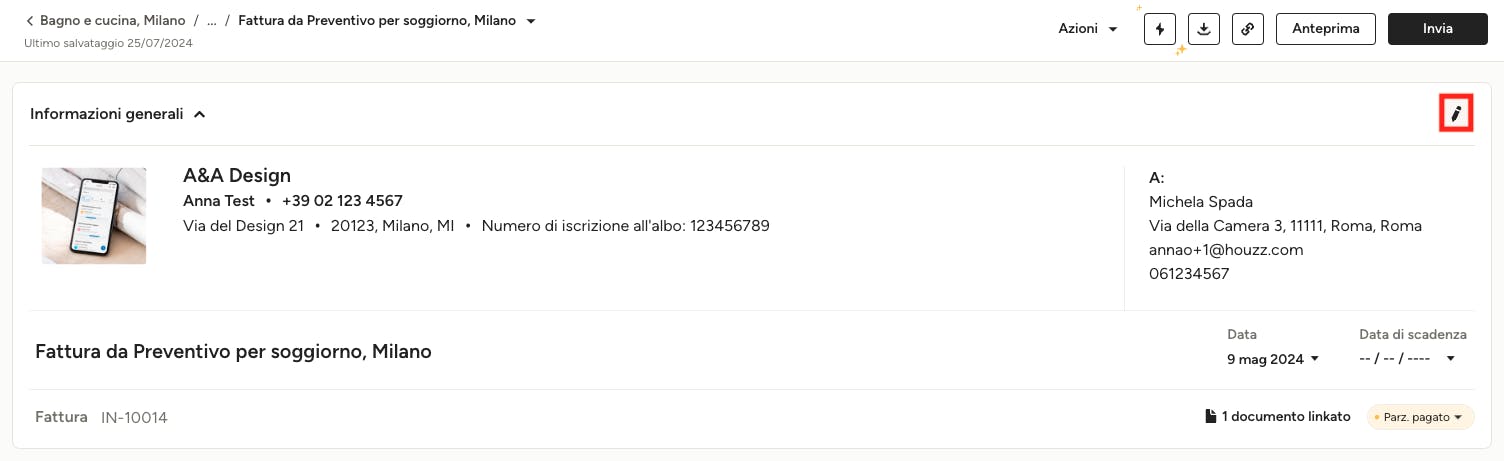Image resolution: width=1504 pixels, height=461 pixels.
Task: Click the breadcrumb ellipsis
Action: click(212, 21)
